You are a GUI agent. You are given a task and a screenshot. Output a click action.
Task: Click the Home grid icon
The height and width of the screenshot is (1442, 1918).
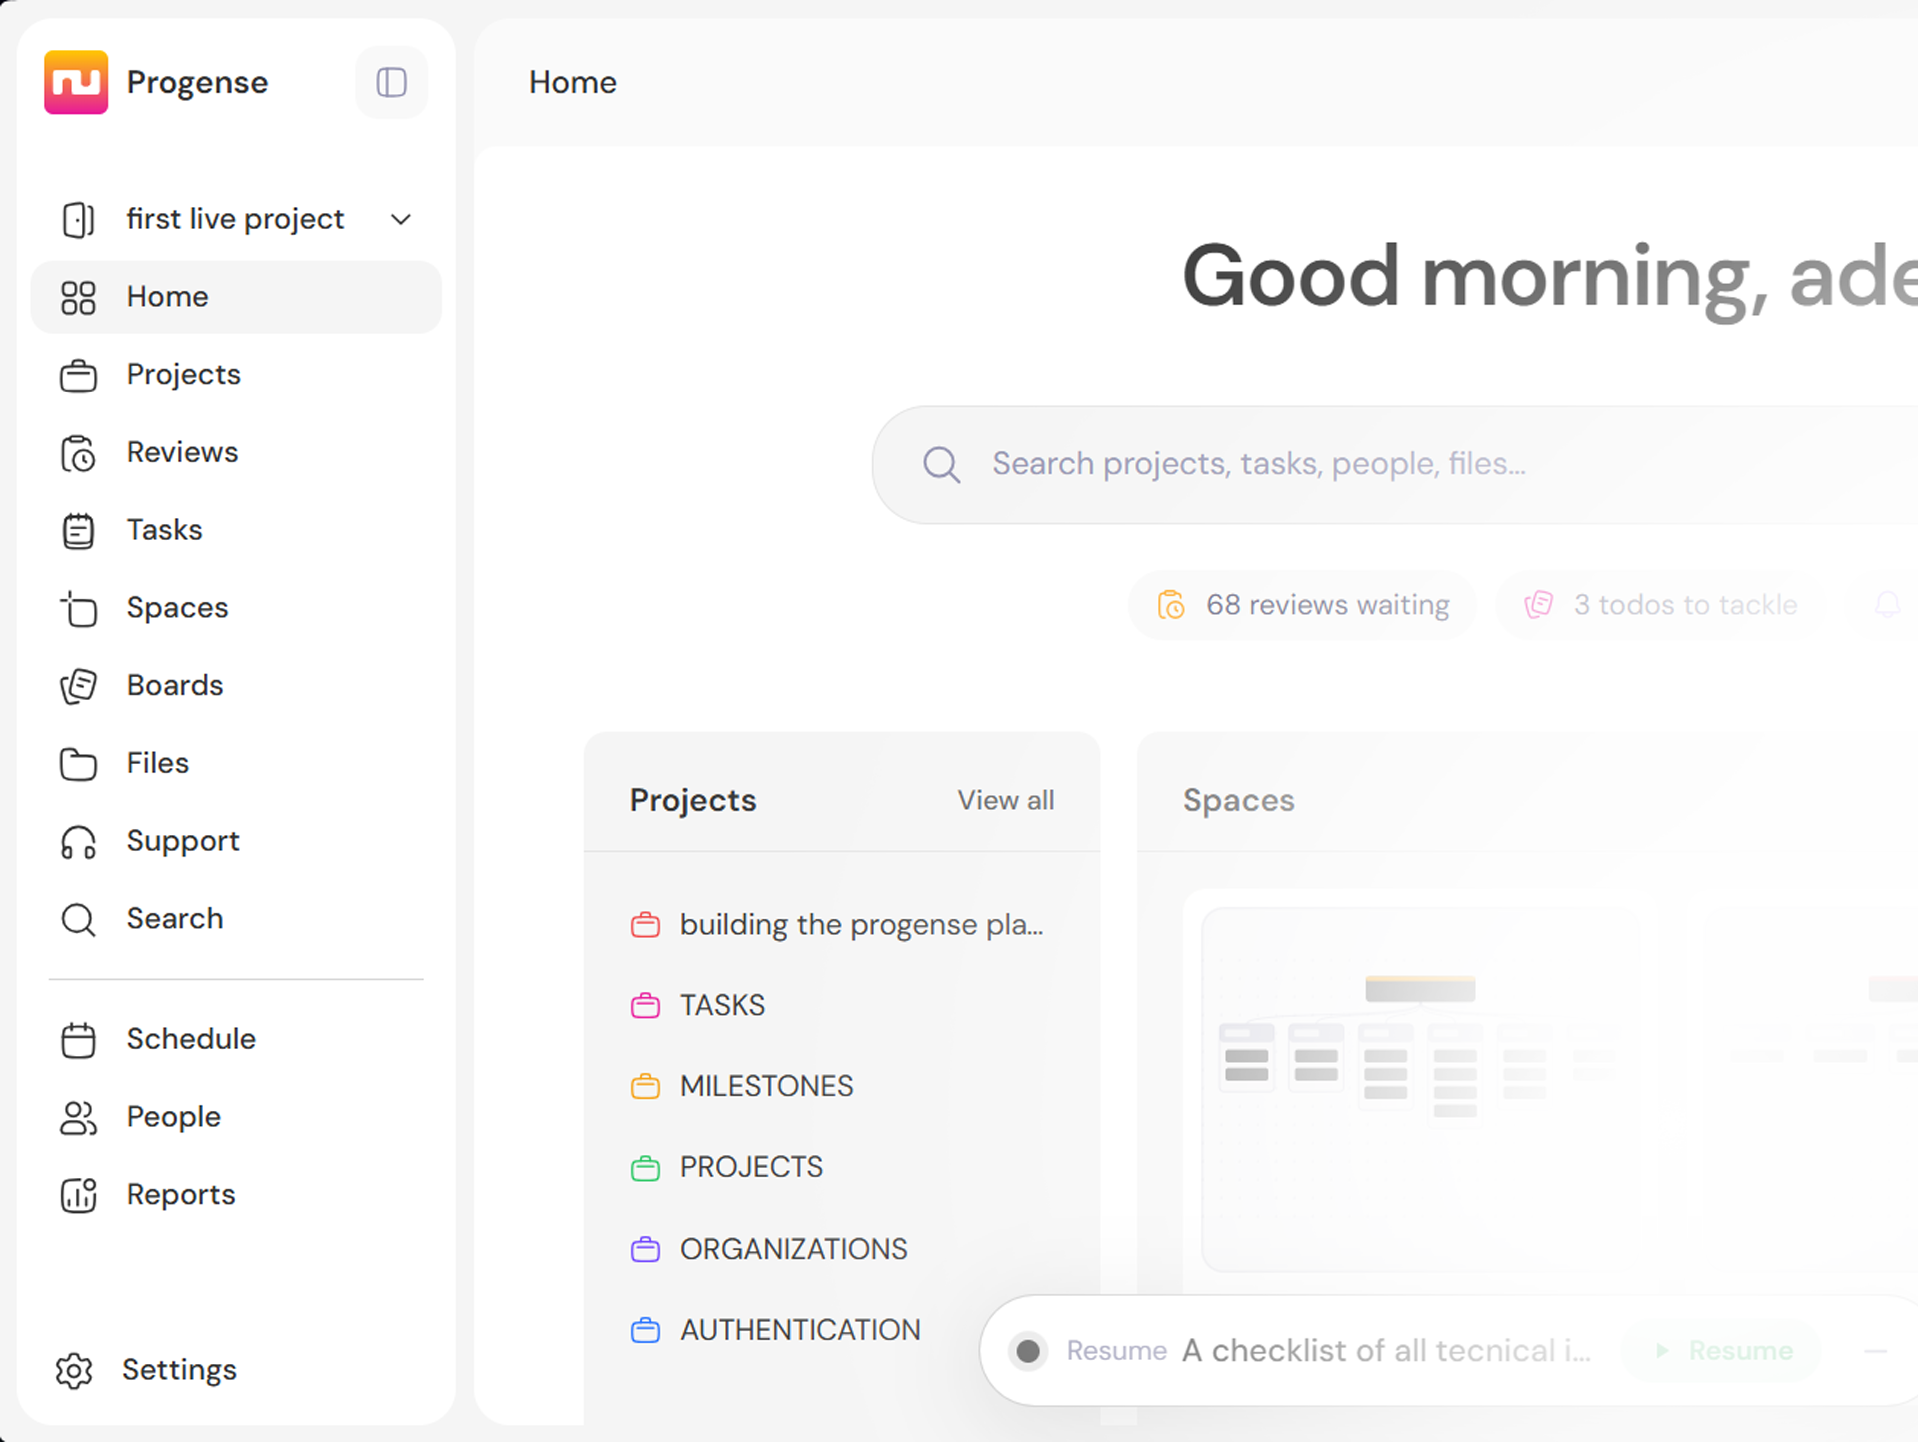78,297
